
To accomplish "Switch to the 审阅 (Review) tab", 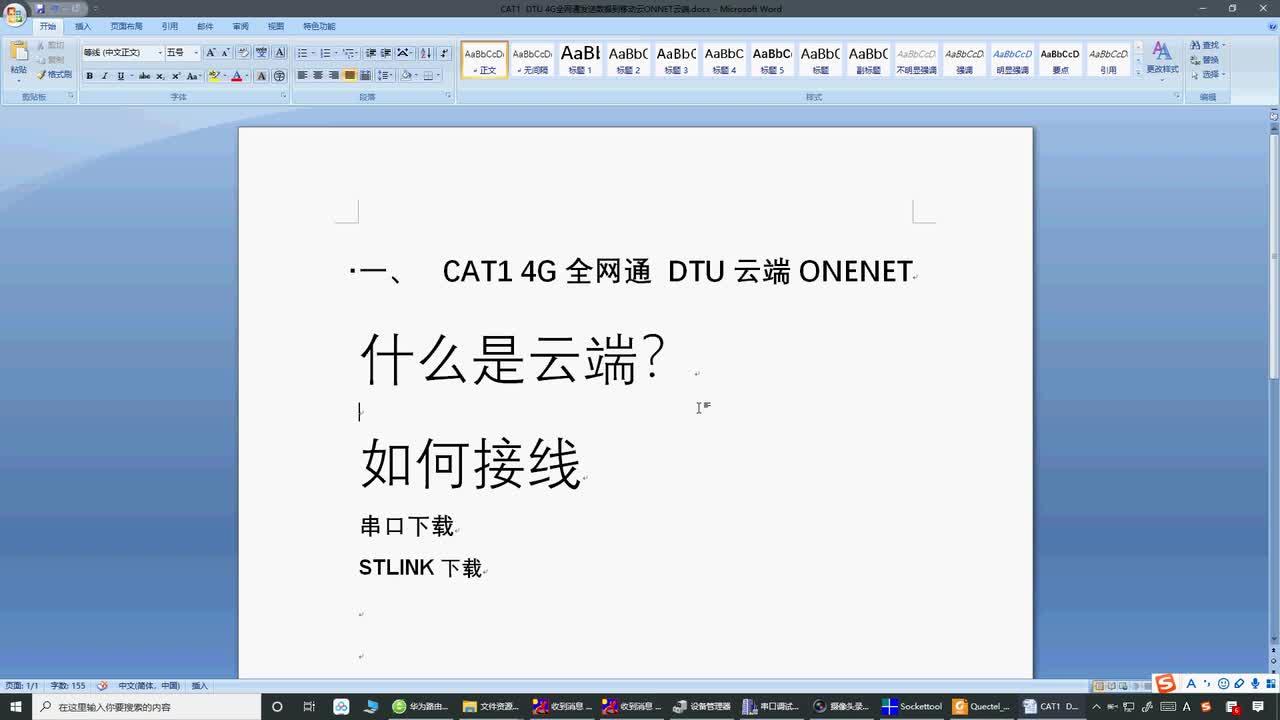I will 241,26.
